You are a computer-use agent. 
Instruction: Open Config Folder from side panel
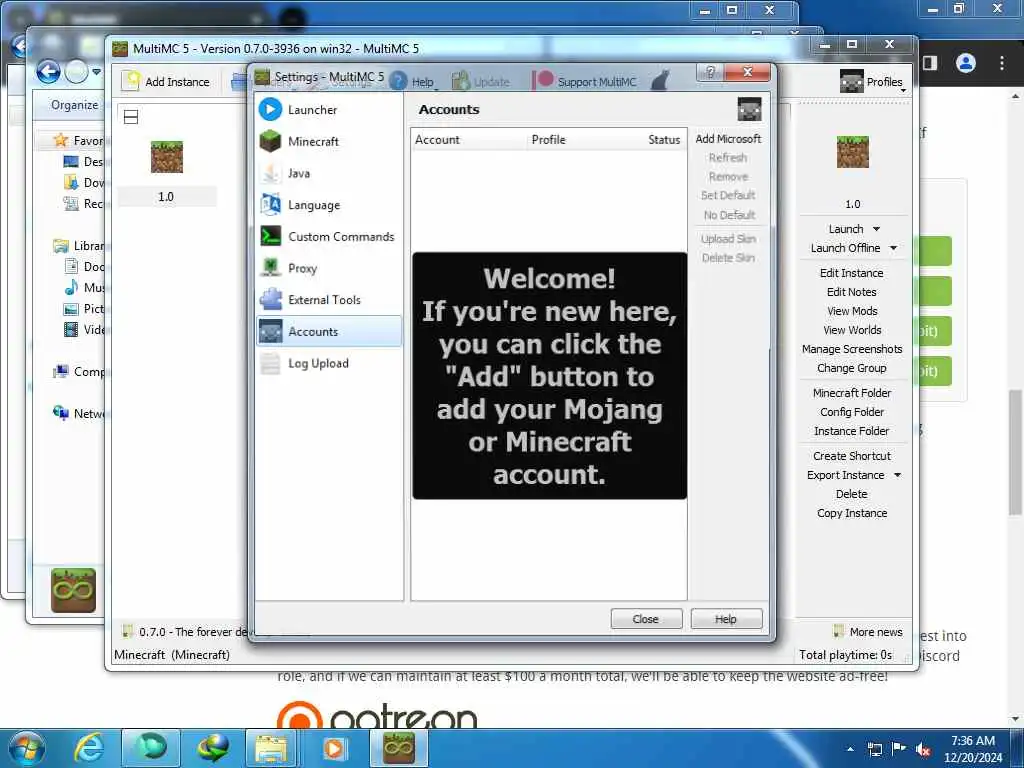852,411
